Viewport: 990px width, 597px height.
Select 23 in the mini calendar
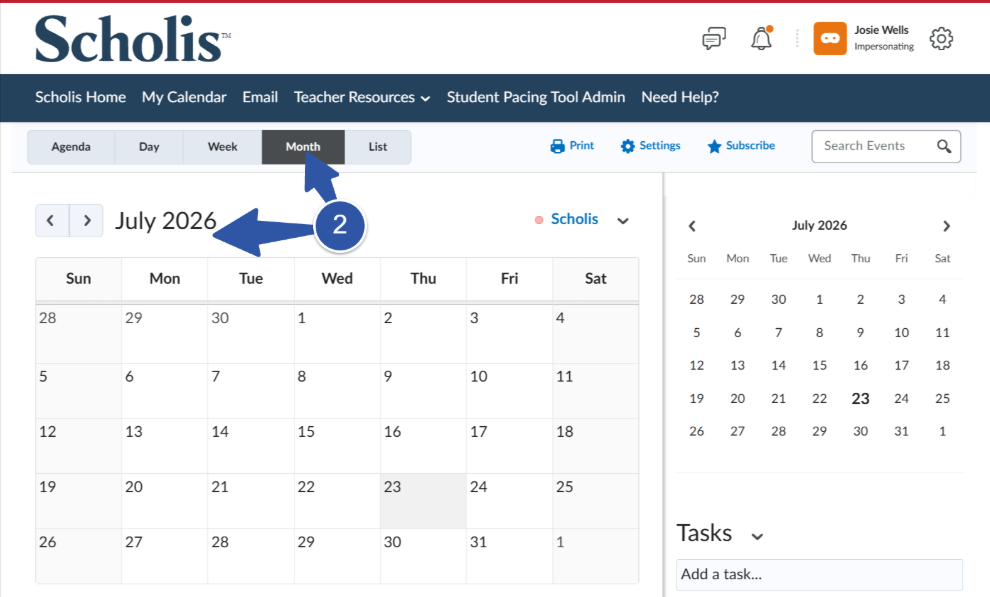861,399
